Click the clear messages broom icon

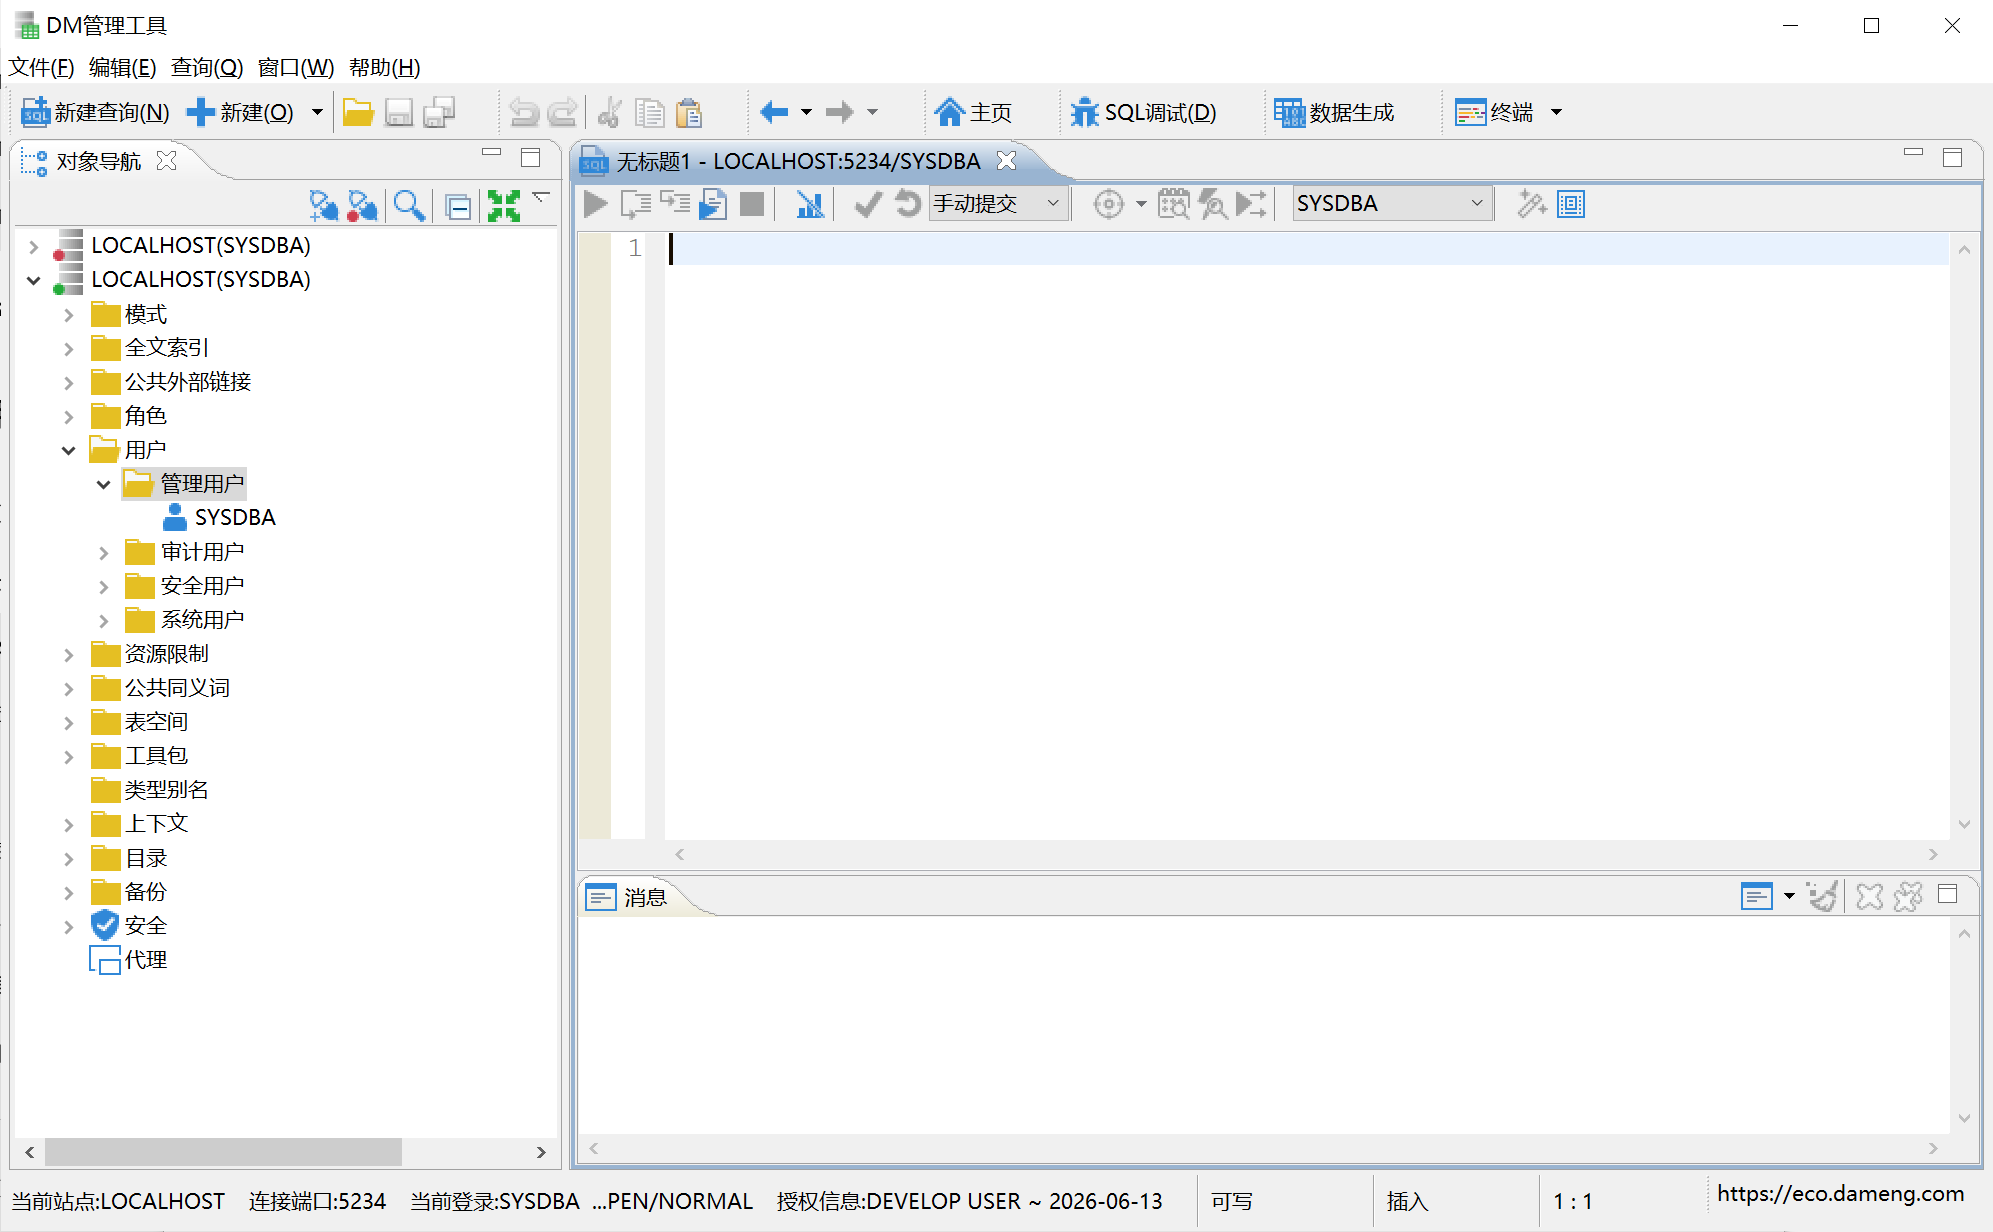click(x=1823, y=896)
